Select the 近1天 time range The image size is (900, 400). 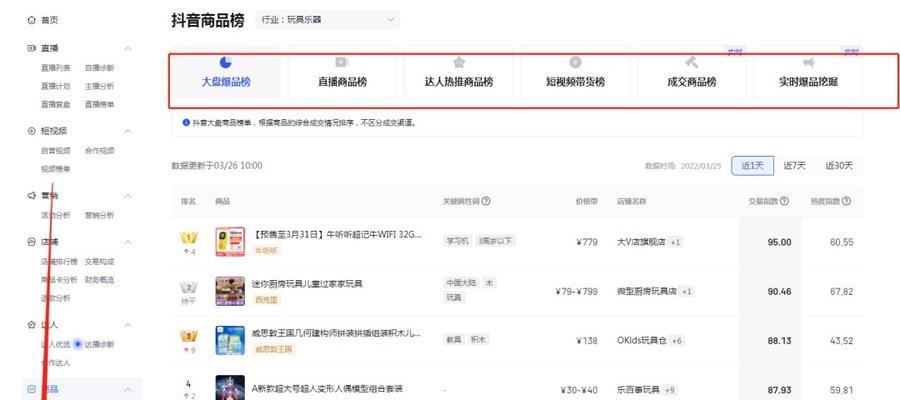pyautogui.click(x=752, y=166)
